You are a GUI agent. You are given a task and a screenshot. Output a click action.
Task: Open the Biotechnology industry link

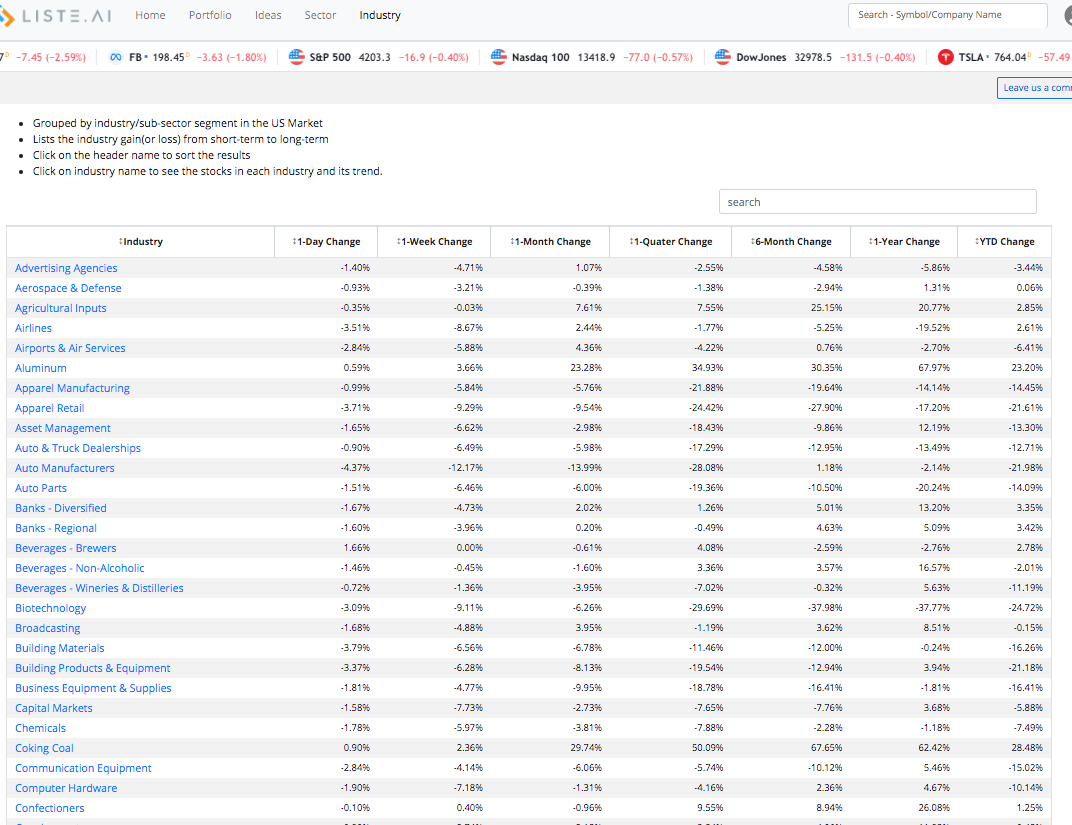click(51, 608)
